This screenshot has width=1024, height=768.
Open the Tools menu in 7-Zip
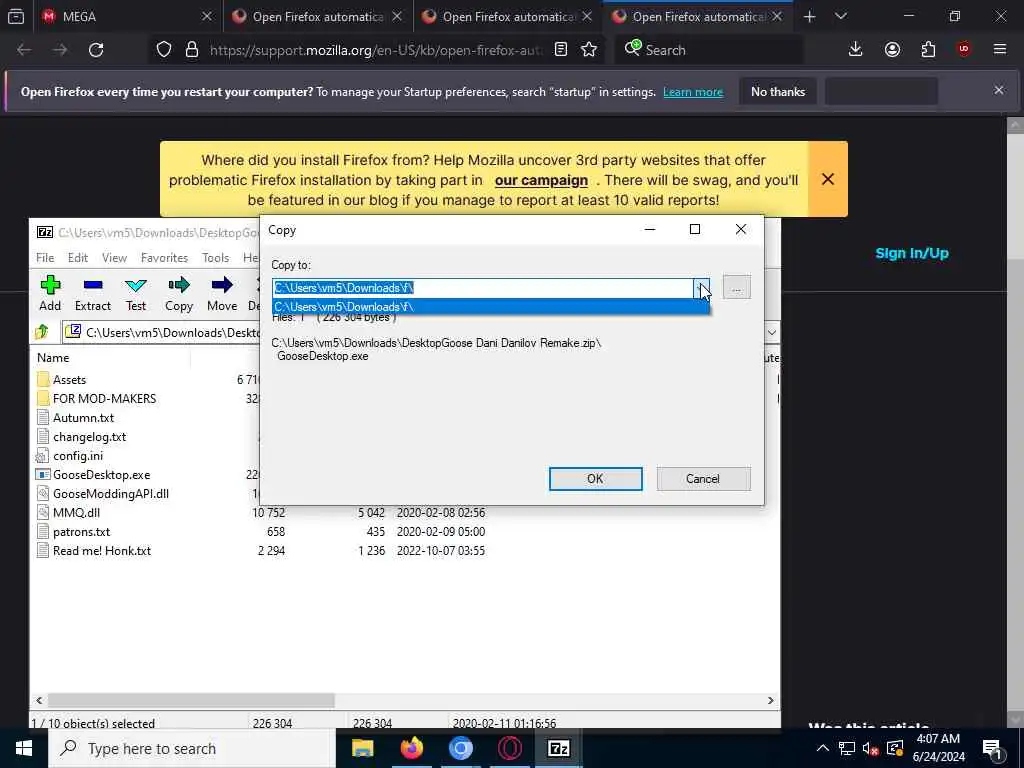tap(216, 258)
